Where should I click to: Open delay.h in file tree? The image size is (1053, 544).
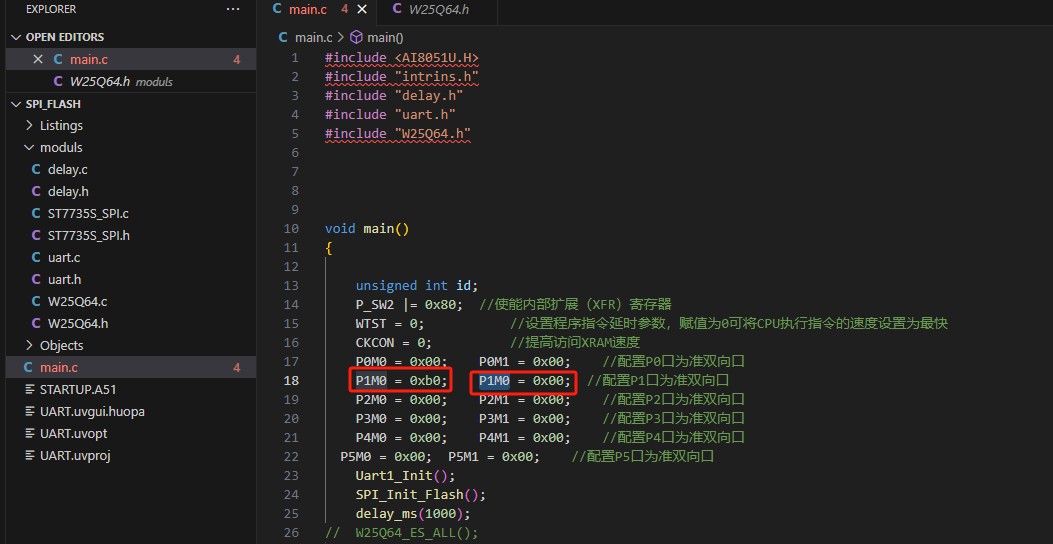pyautogui.click(x=68, y=191)
